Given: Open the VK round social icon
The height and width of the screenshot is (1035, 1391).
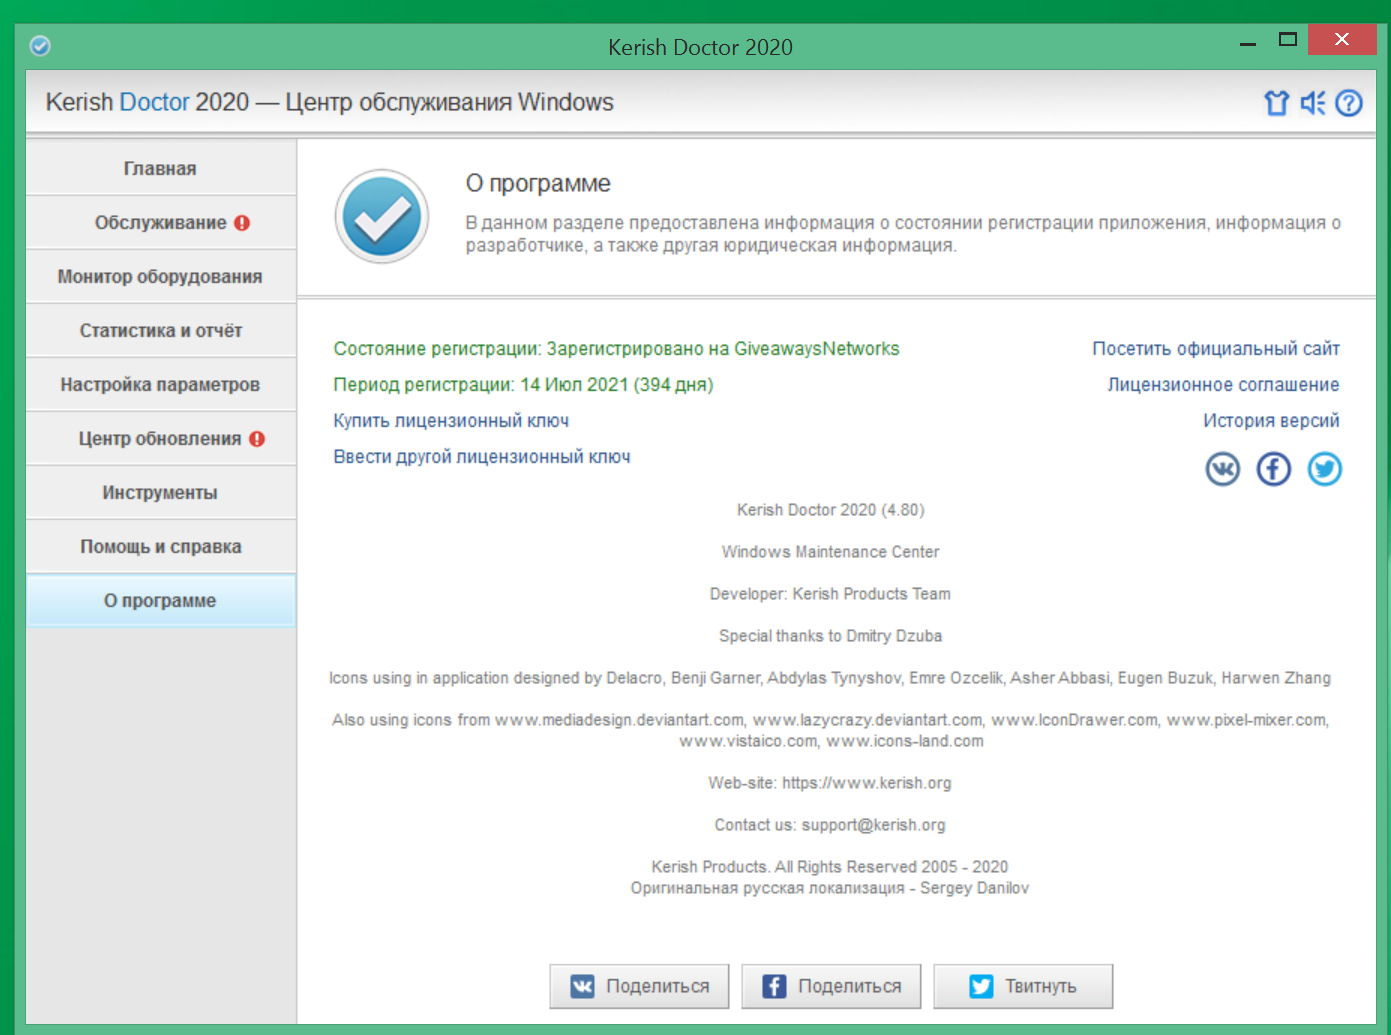Looking at the screenshot, I should [x=1222, y=469].
